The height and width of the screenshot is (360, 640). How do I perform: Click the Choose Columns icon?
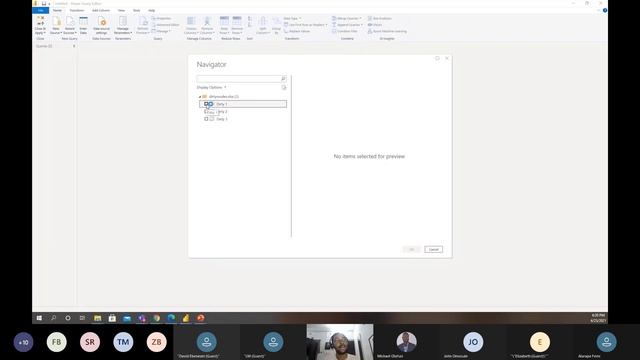191,21
